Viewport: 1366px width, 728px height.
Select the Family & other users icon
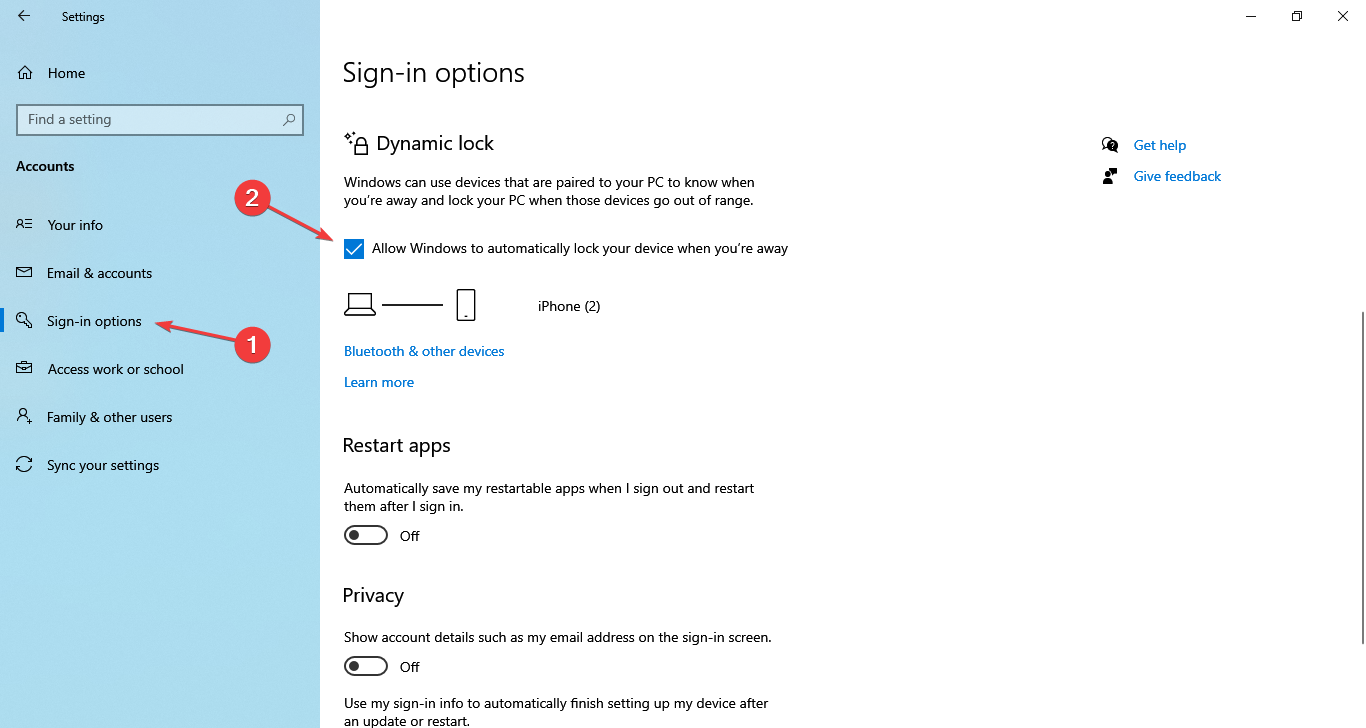click(x=23, y=416)
